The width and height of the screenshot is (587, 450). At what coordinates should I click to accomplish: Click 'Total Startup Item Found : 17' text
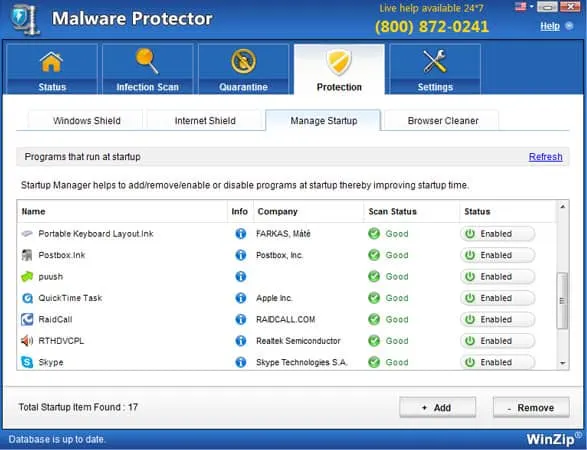click(x=78, y=407)
